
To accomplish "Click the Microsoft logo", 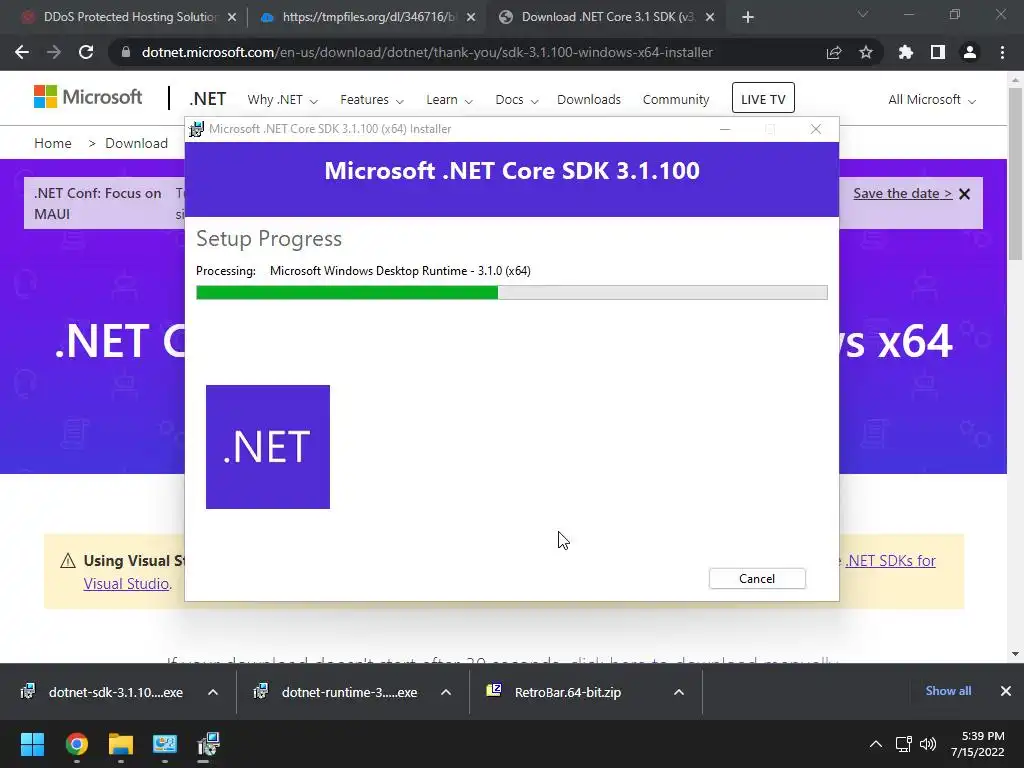I will (x=88, y=97).
